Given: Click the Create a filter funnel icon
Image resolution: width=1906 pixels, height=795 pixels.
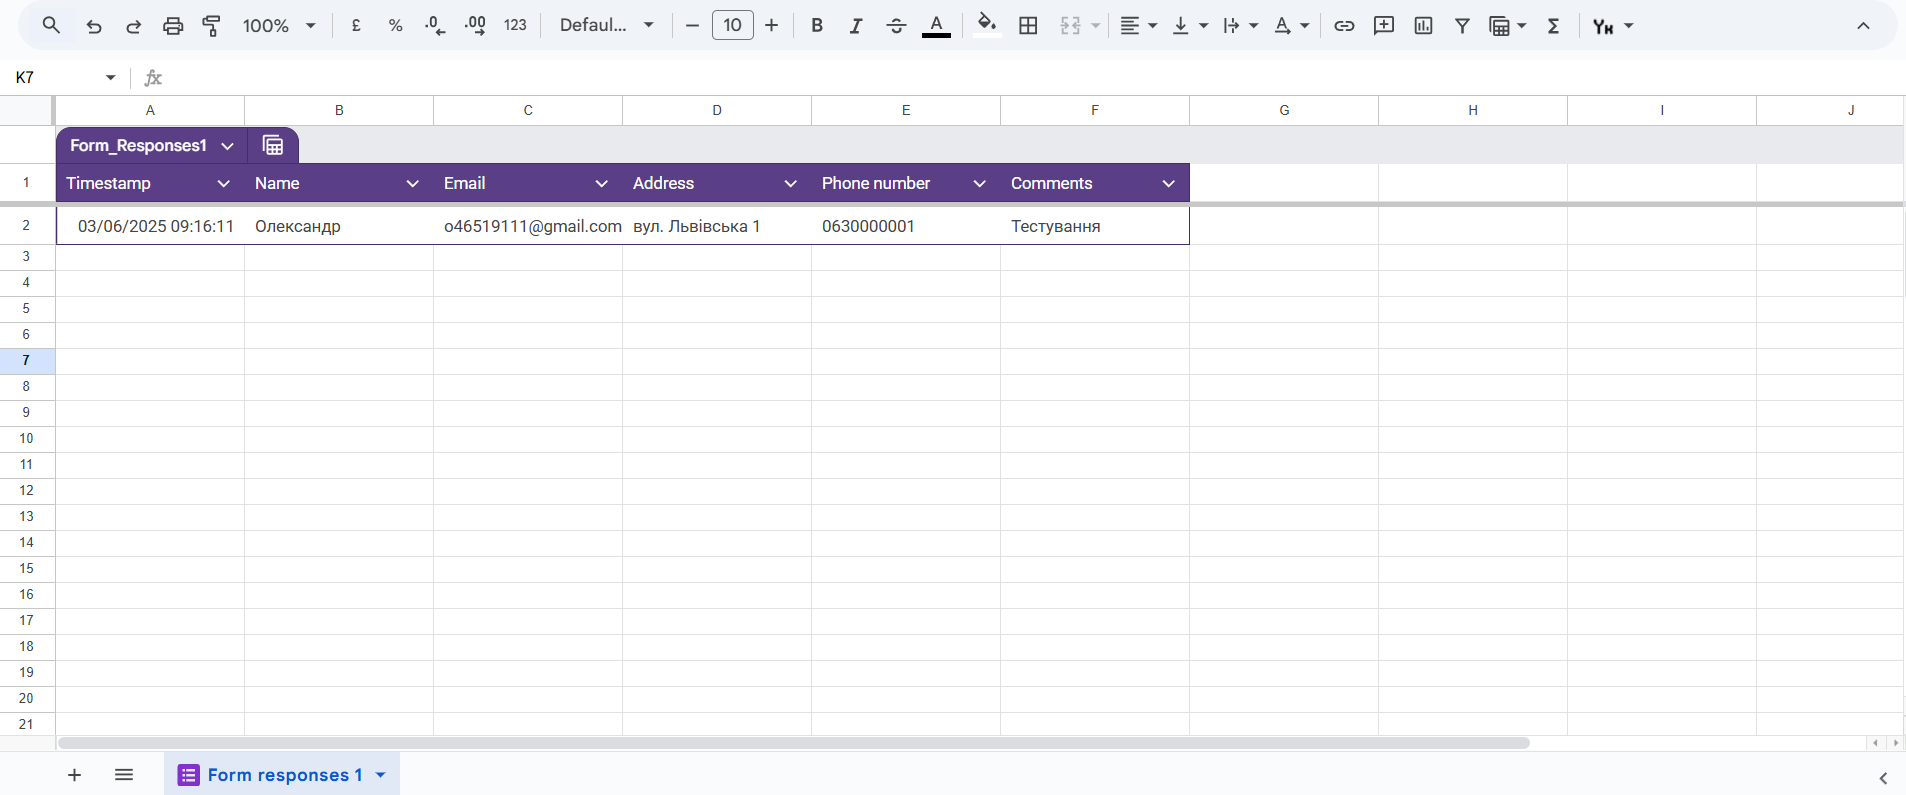Looking at the screenshot, I should click(1462, 26).
